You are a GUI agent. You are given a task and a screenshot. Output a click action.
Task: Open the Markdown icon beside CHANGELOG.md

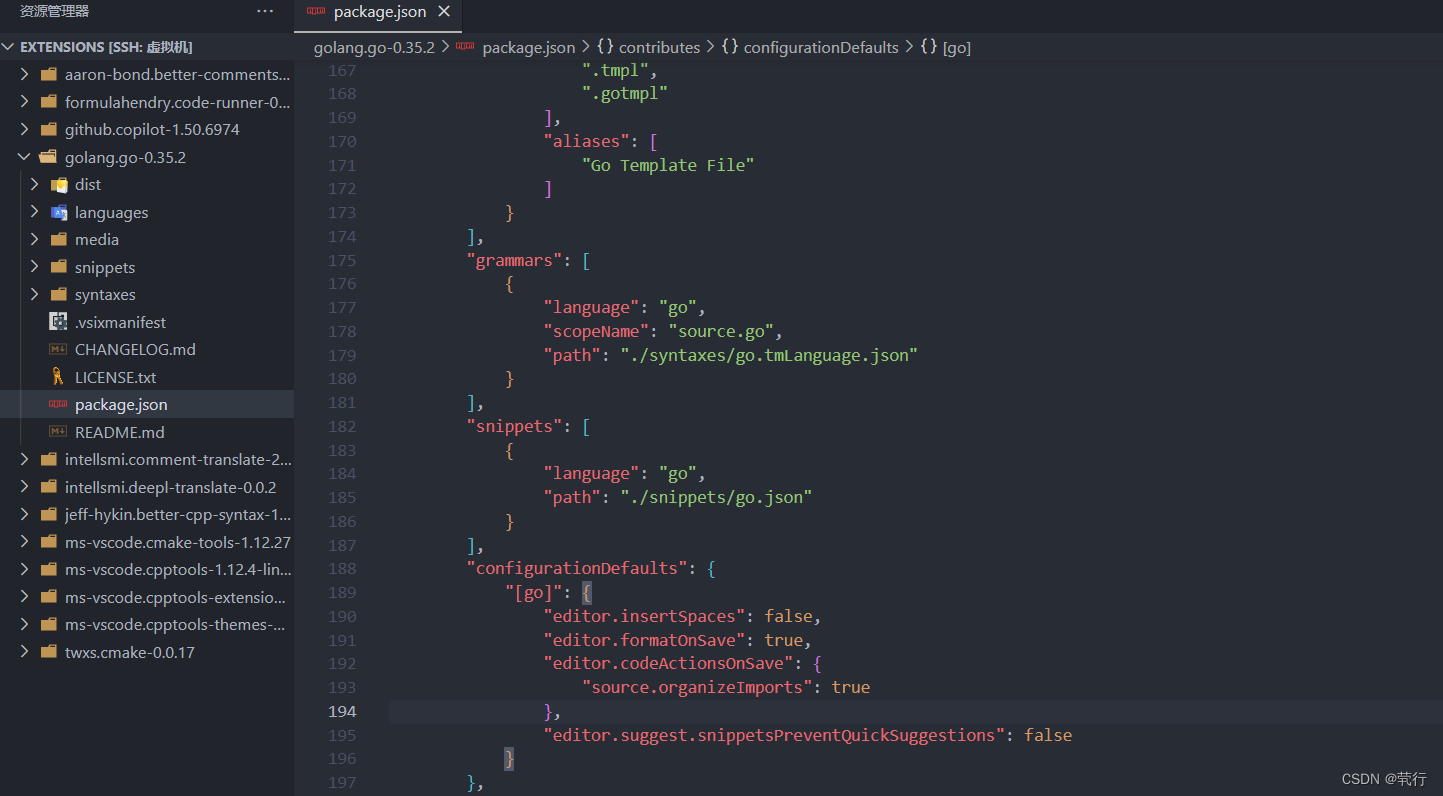[x=60, y=349]
